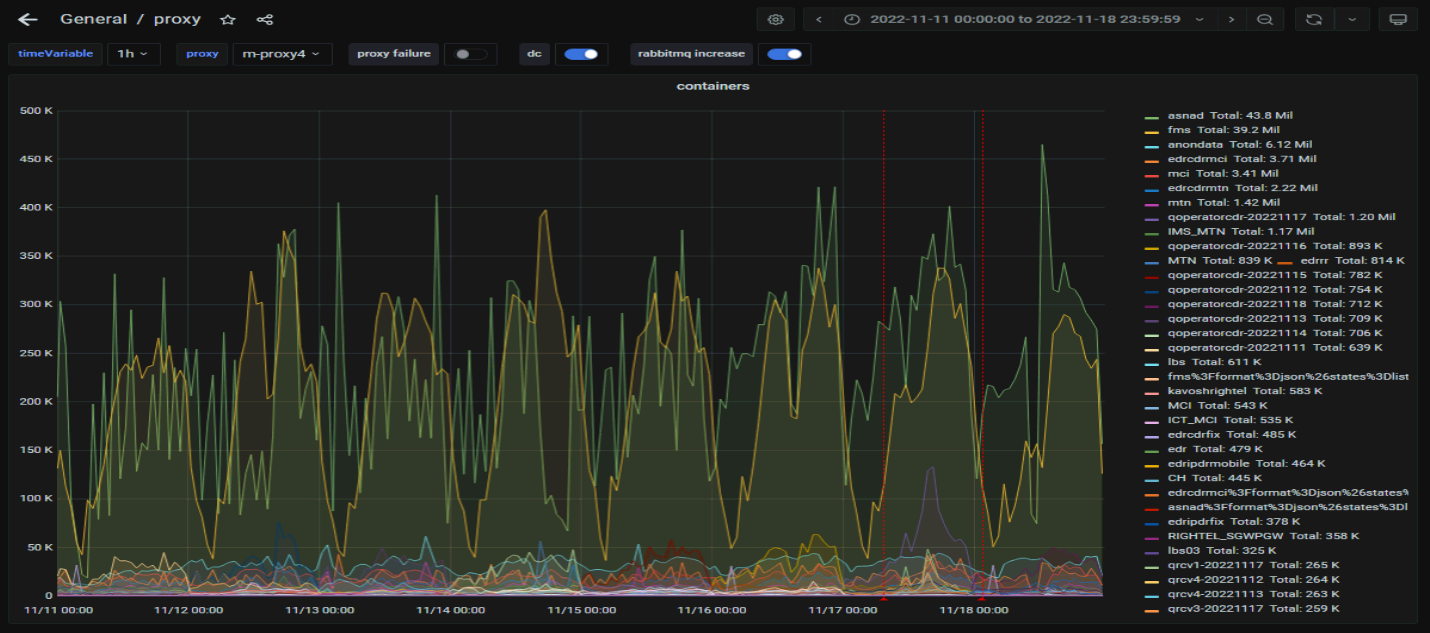Click the share dashboard icon

(265, 20)
